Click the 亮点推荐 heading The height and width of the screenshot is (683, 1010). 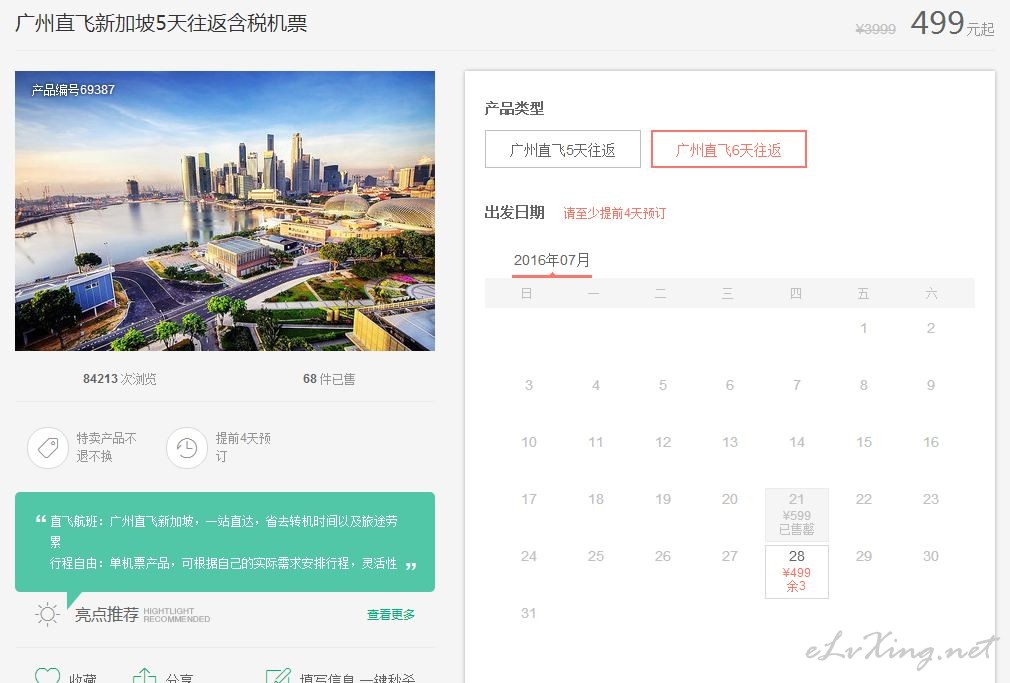pos(107,615)
